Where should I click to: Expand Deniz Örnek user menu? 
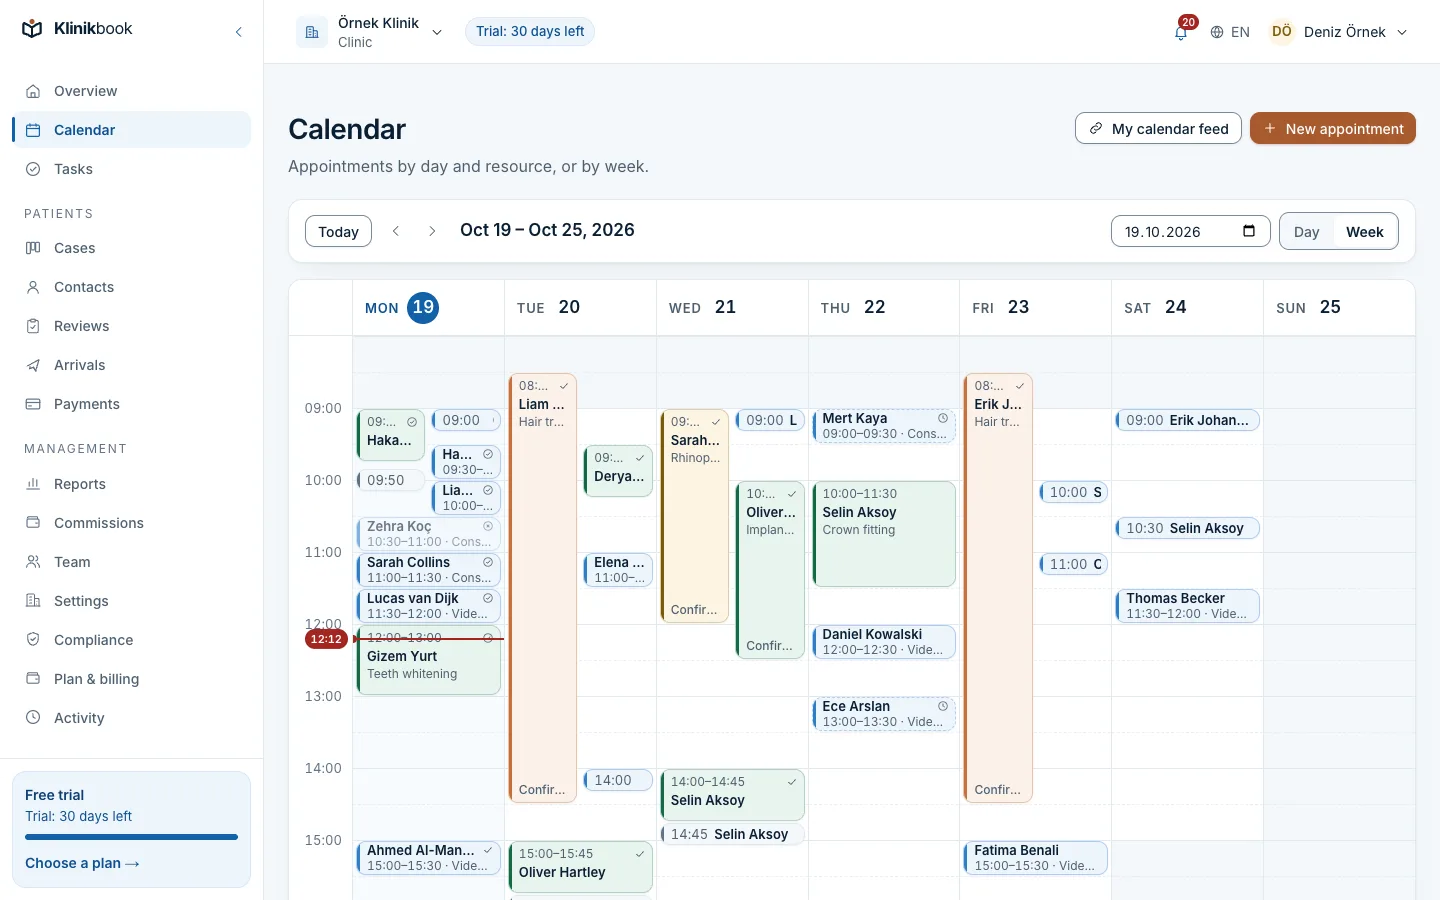tap(1339, 32)
